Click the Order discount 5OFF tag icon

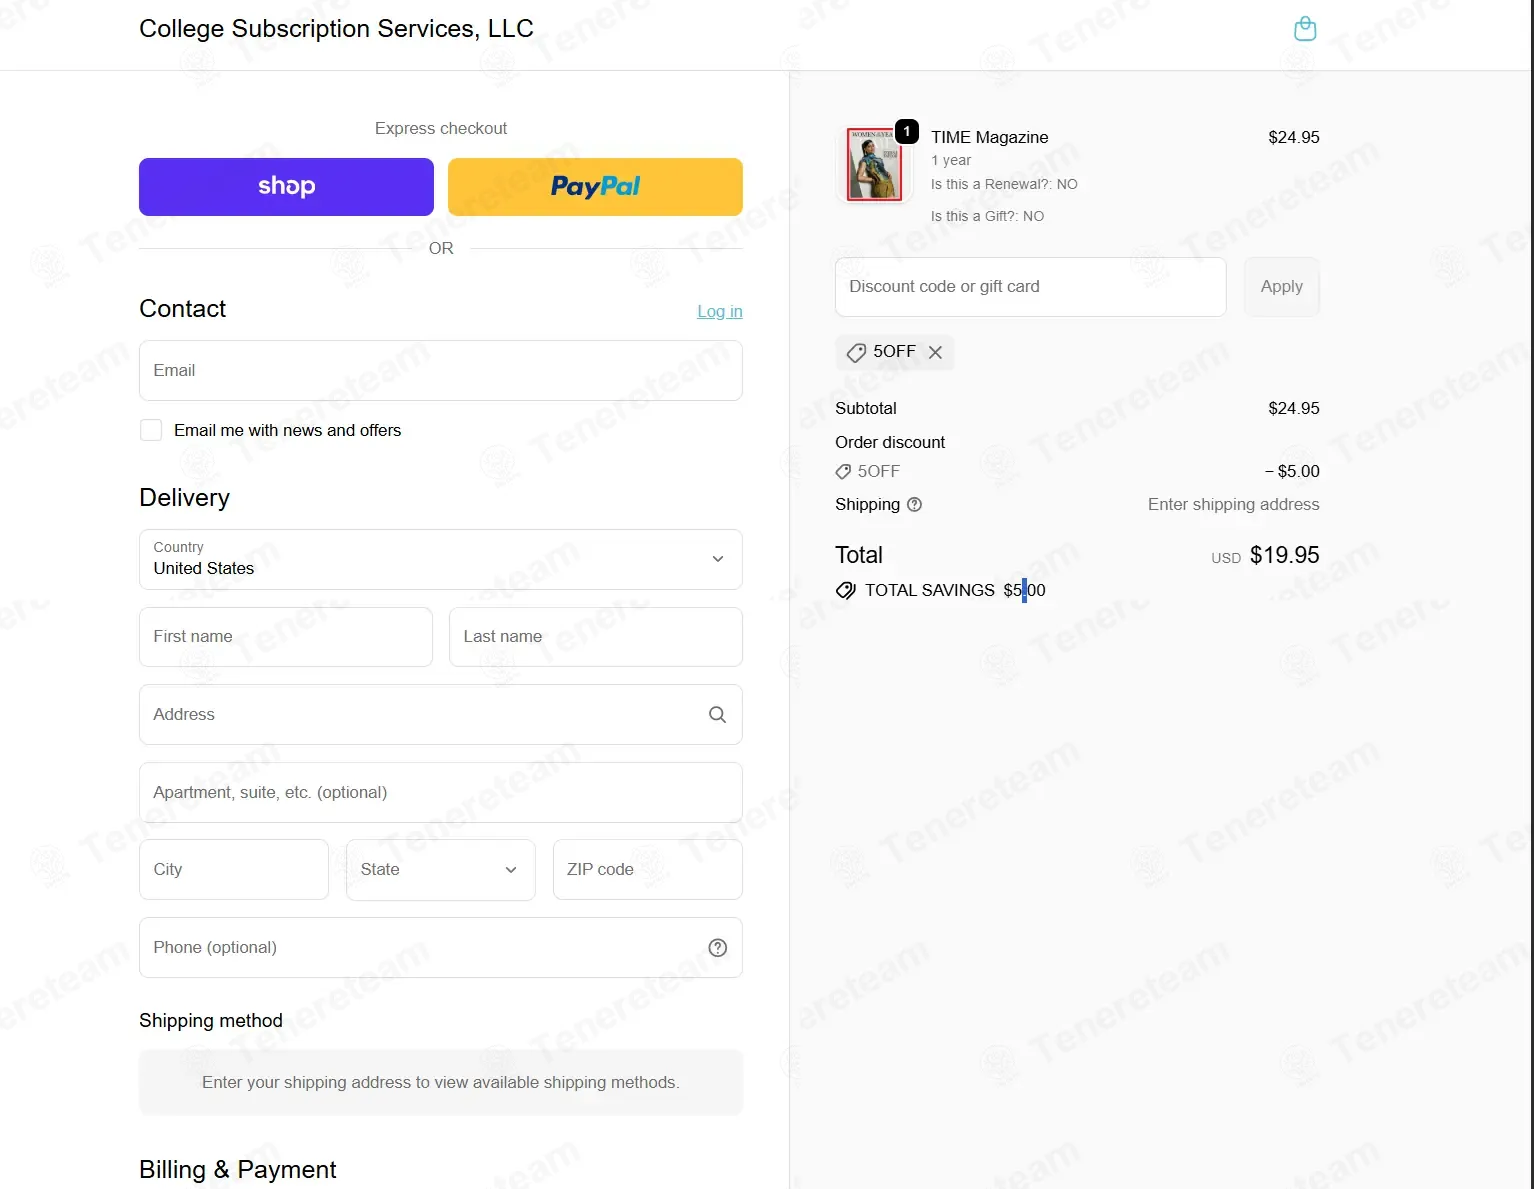[x=843, y=472]
